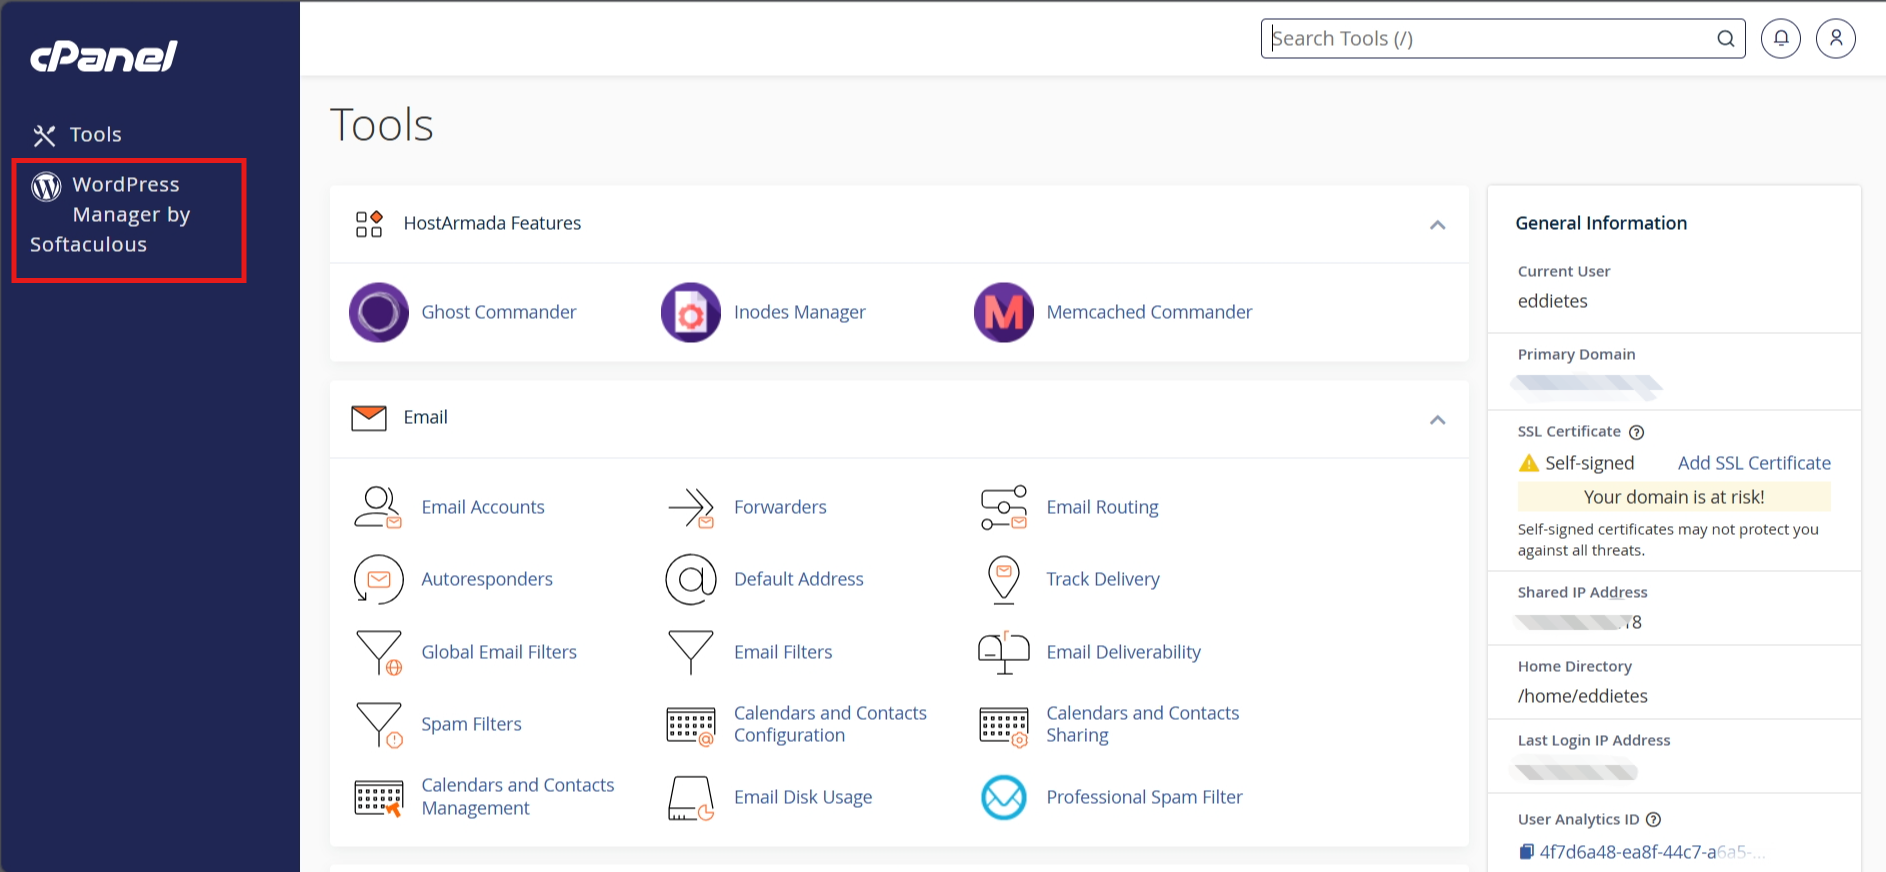Click the Autoresponders icon
The image size is (1886, 872).
tap(379, 579)
